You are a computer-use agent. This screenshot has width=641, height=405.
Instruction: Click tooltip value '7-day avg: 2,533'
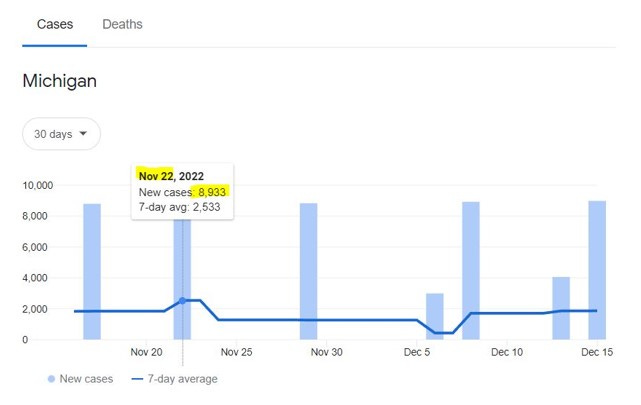pos(179,207)
